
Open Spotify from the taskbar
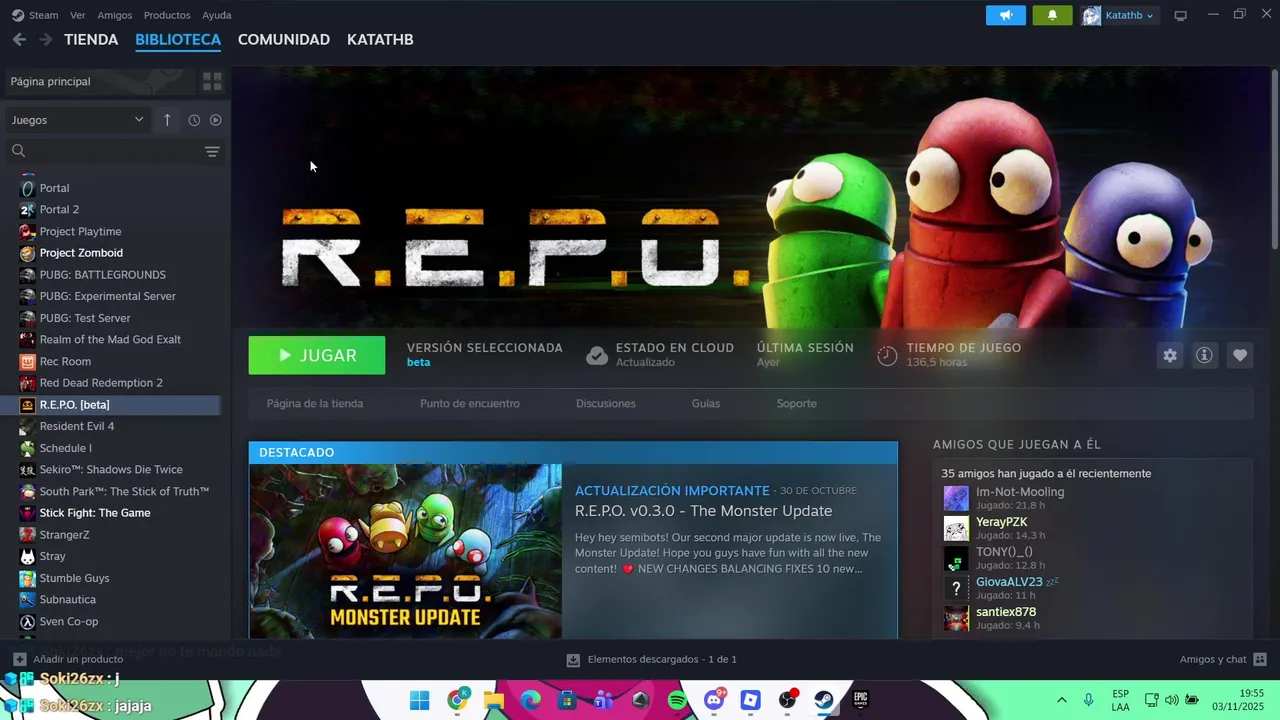pos(677,700)
